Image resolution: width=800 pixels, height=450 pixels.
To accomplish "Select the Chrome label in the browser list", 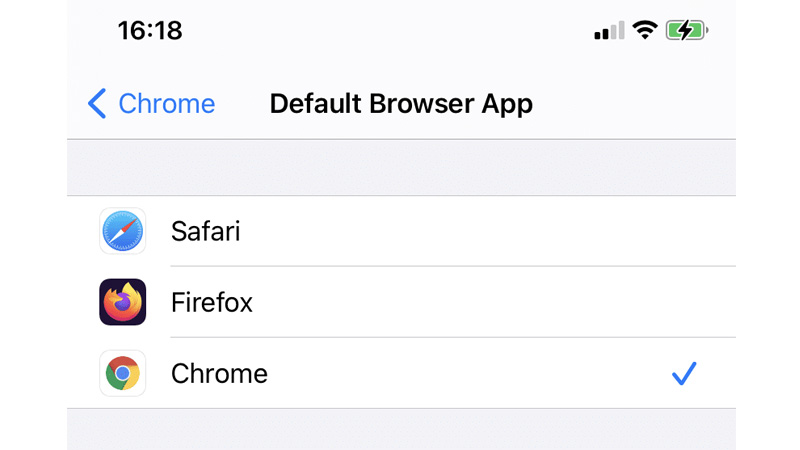I will point(219,374).
